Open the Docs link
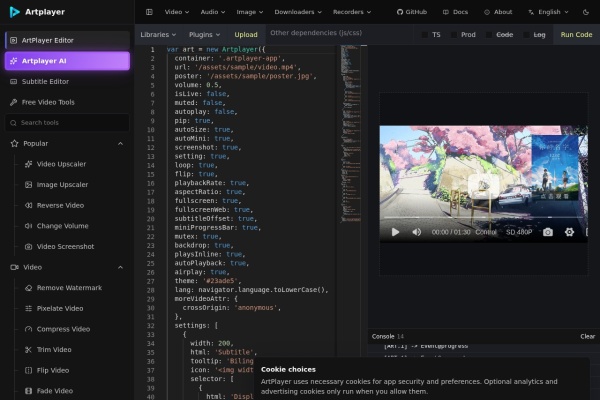Viewport: 600px width, 400px height. 455,12
